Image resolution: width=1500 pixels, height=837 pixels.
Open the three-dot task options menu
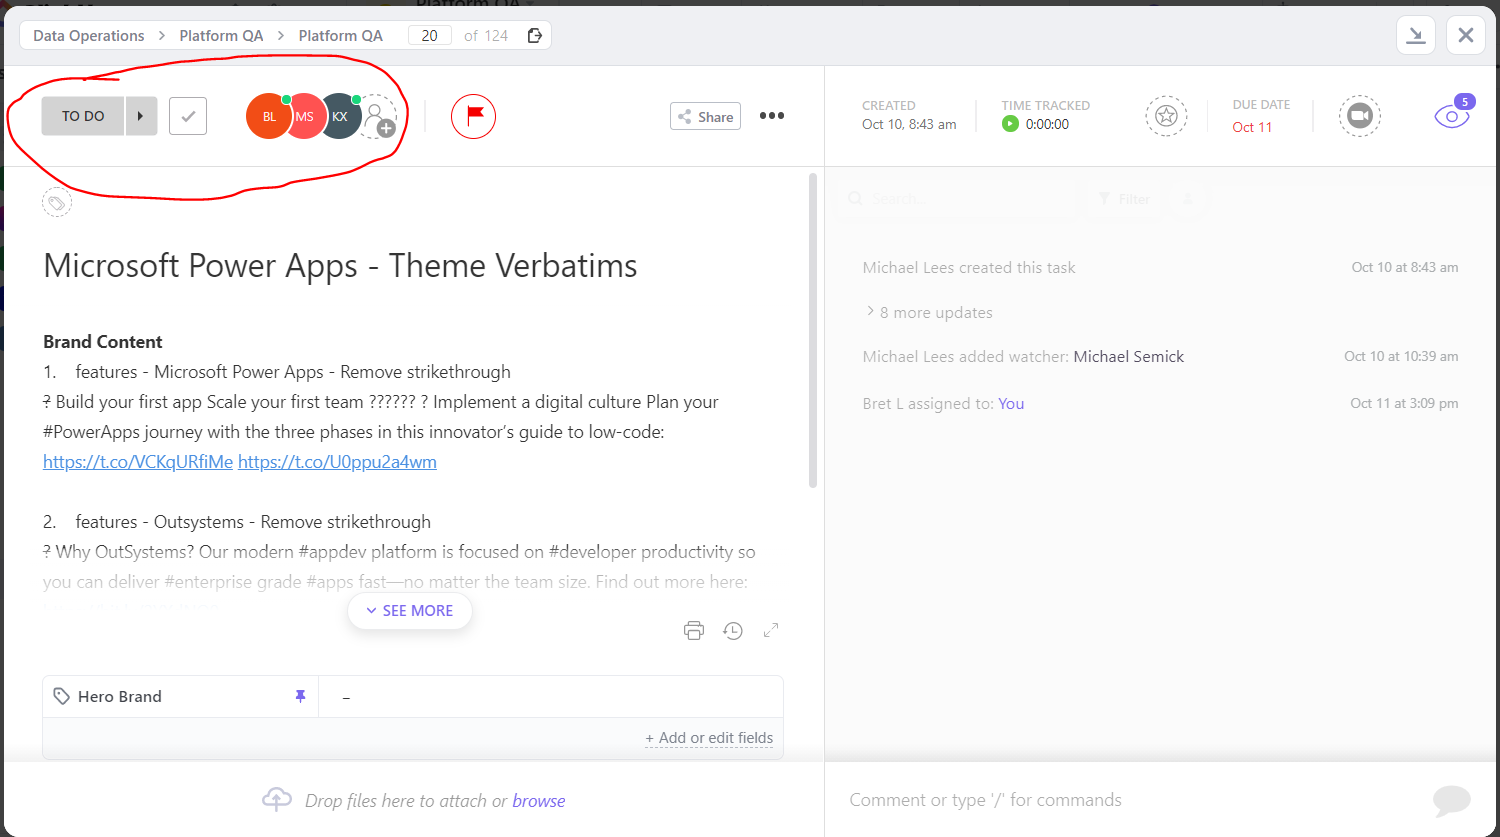click(x=772, y=116)
